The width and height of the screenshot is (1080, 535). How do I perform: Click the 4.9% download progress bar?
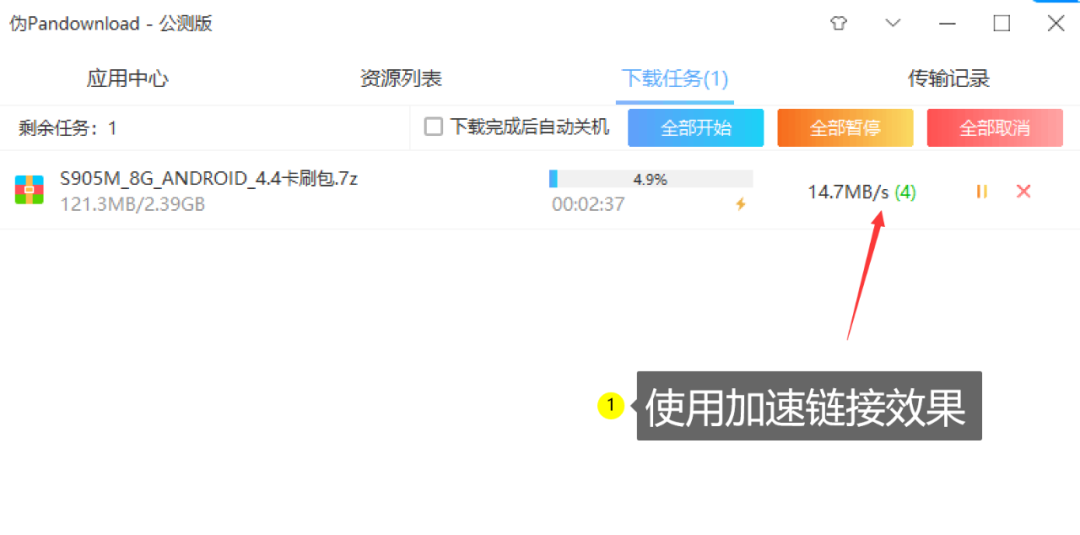pyautogui.click(x=651, y=180)
